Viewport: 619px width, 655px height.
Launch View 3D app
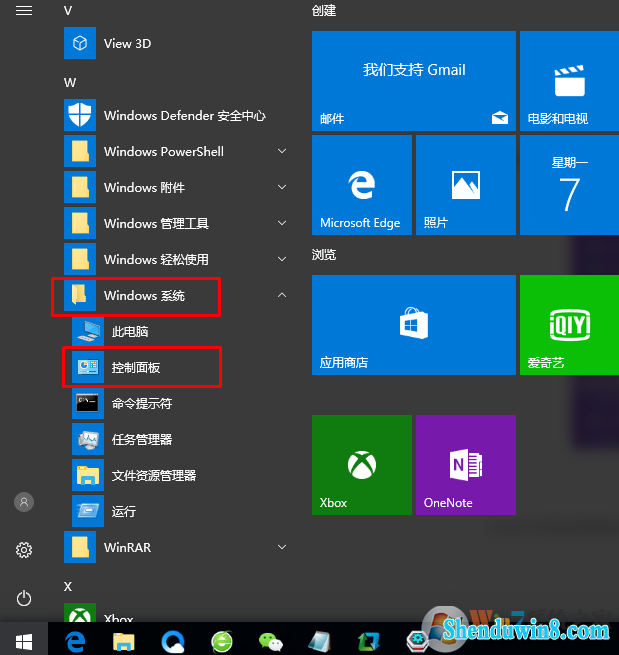[175, 43]
